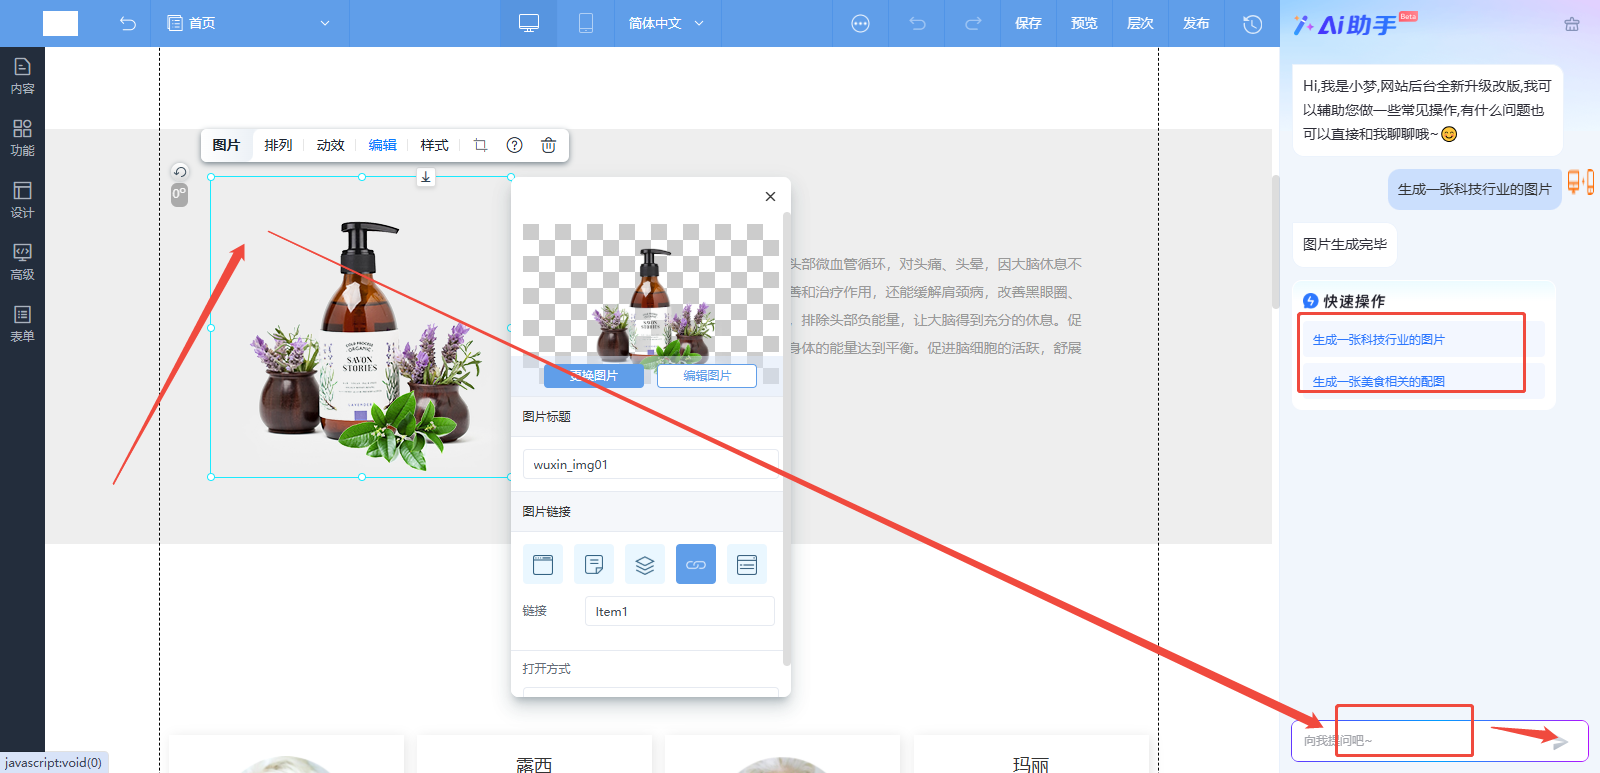Click the redo arrow in the toolbar
This screenshot has width=1600, height=773.
(973, 23)
